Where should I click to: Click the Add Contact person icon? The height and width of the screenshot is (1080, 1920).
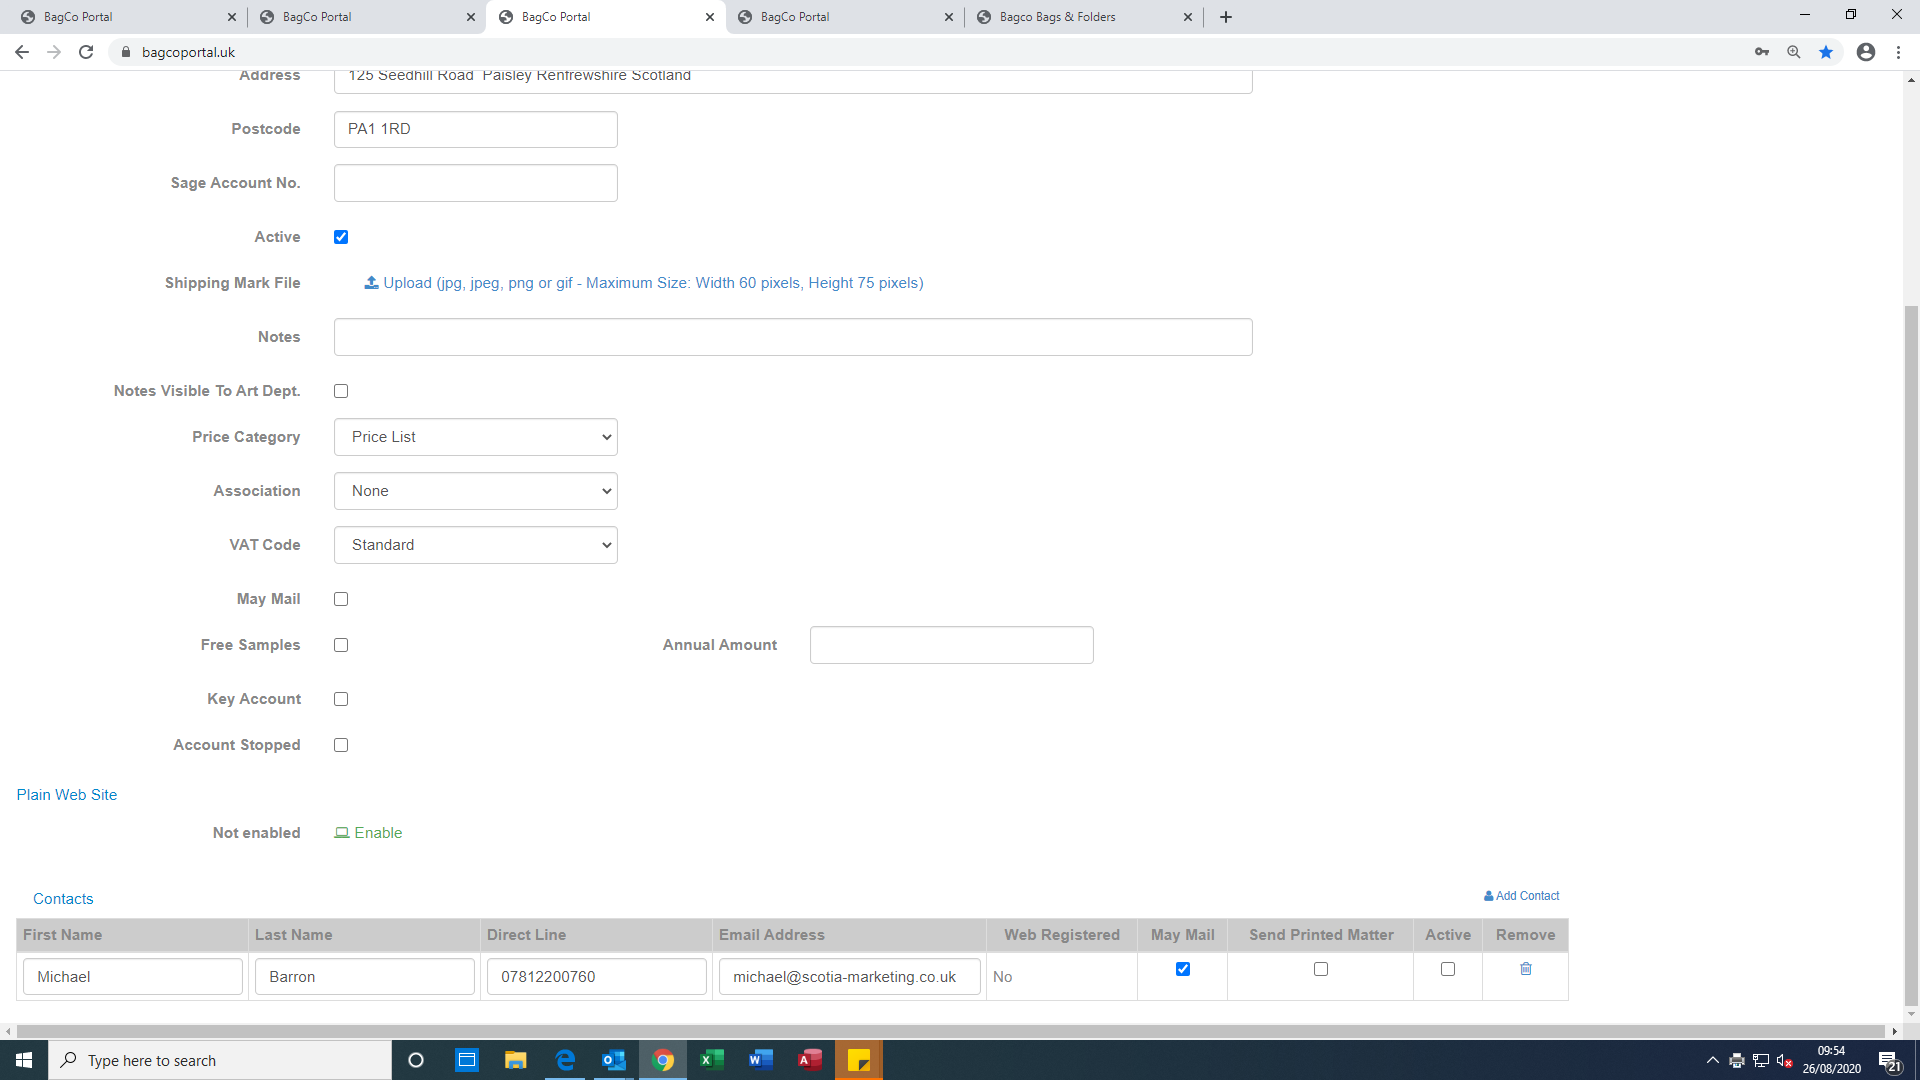click(x=1488, y=896)
